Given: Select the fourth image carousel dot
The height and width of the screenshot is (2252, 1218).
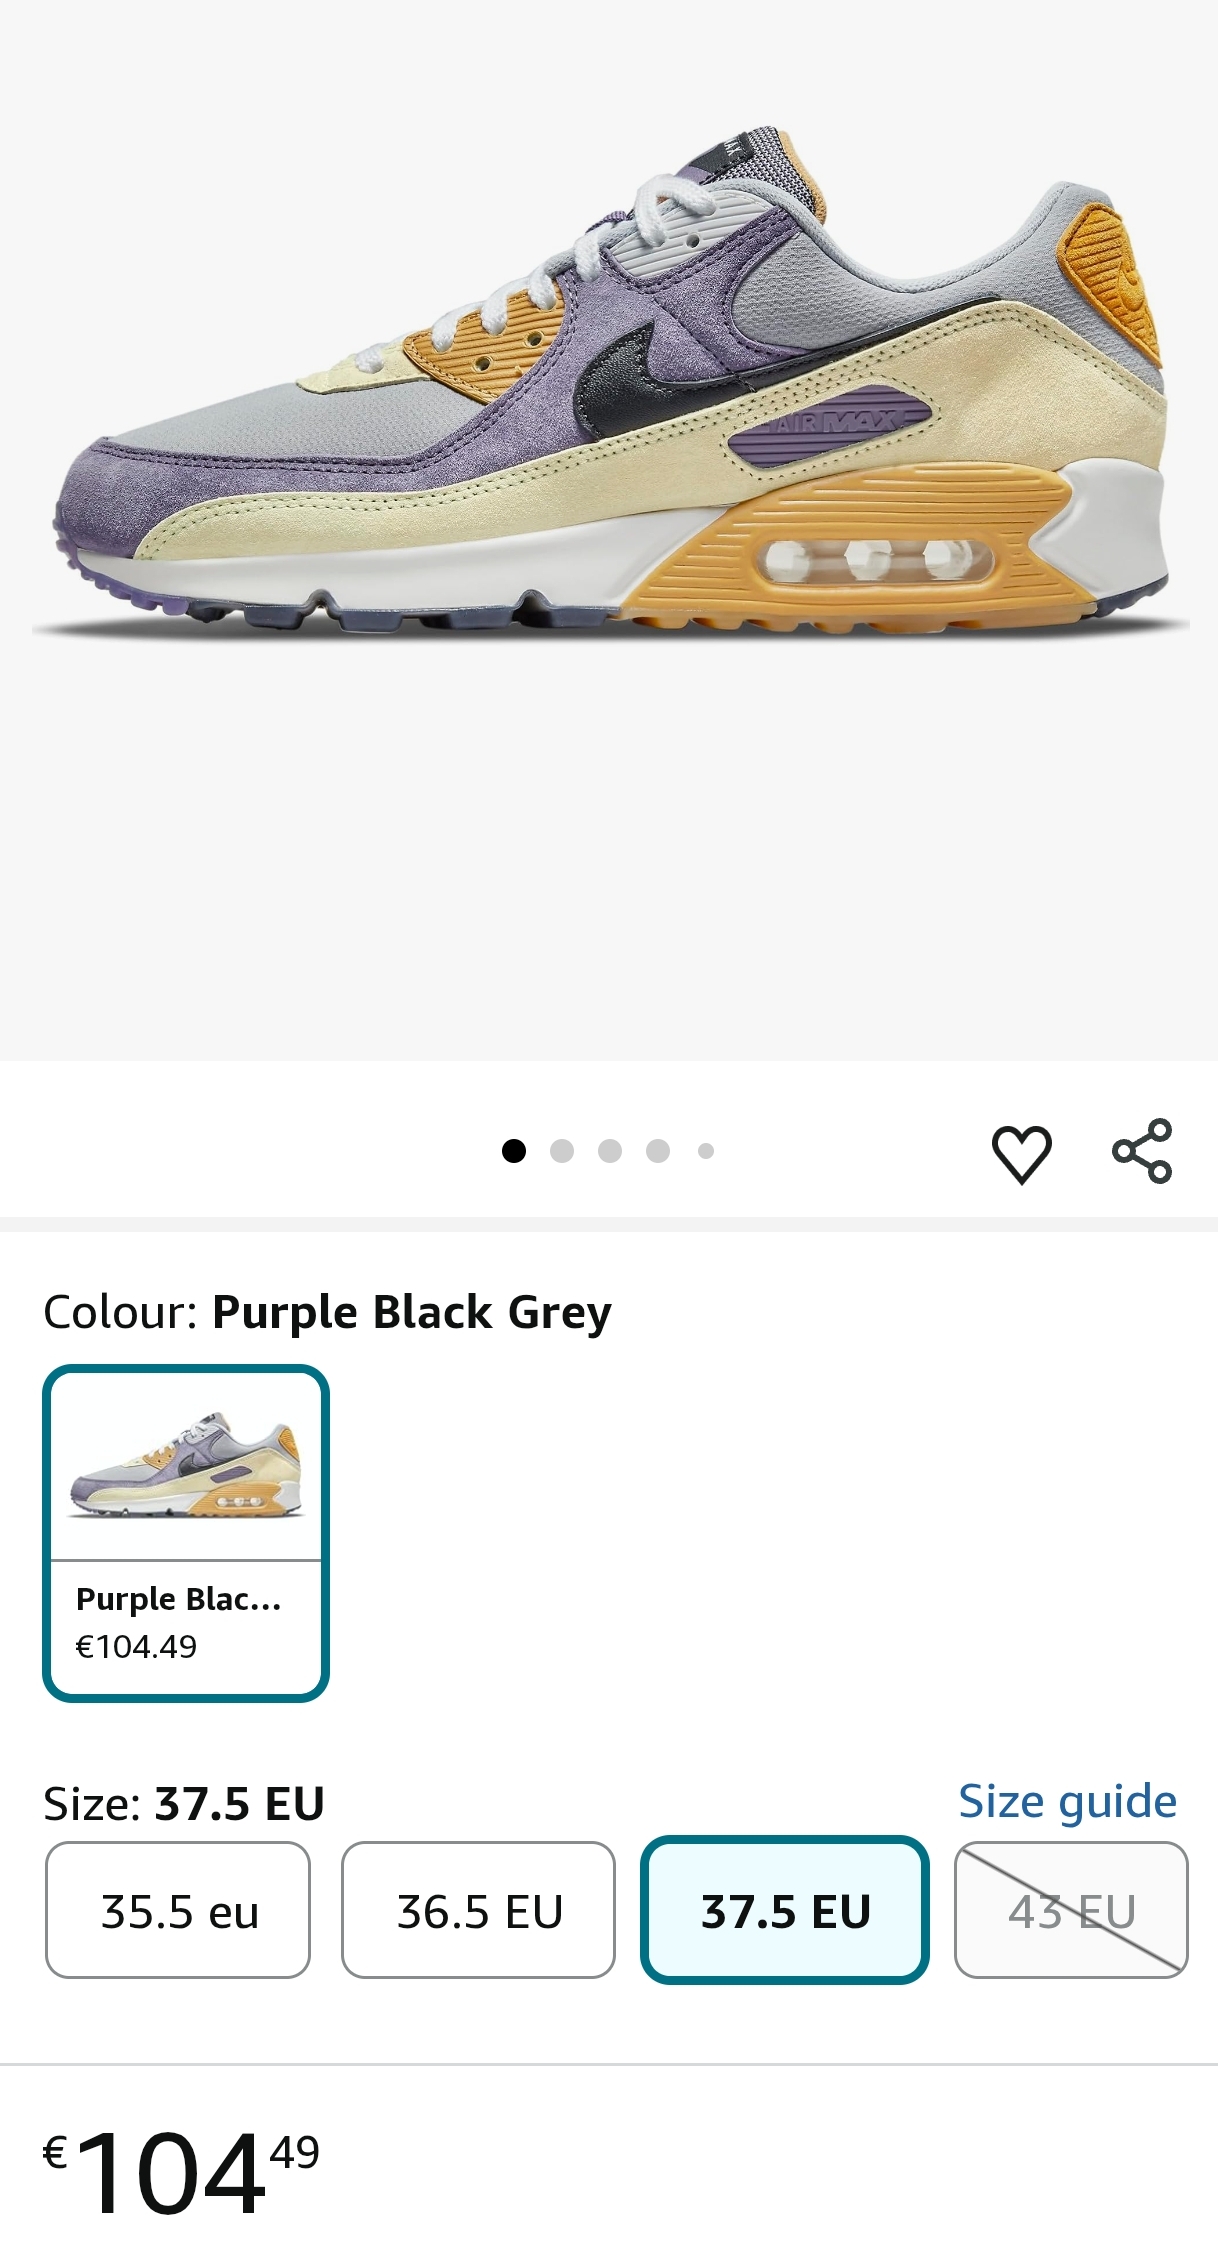Looking at the screenshot, I should pyautogui.click(x=658, y=1151).
